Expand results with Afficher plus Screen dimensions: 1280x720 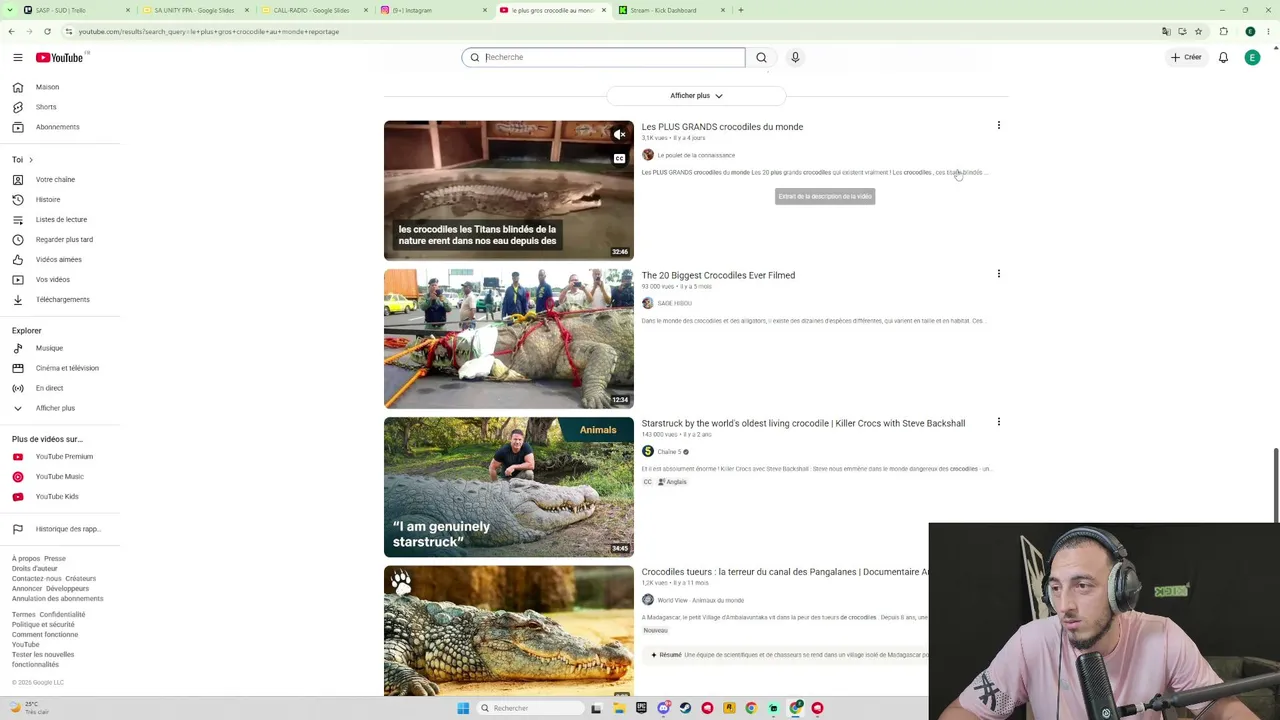click(696, 96)
